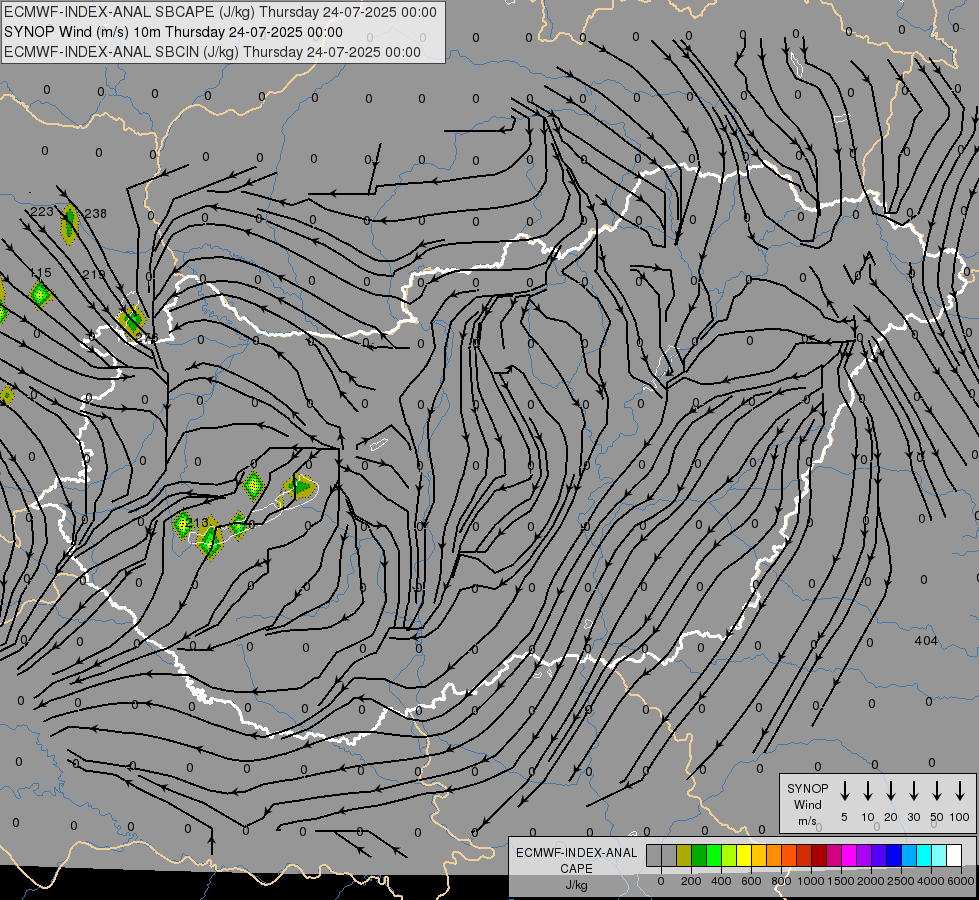Screen dimensions: 979x900
Task: Click the SYNOP Wind m/s legend label
Action: tap(807, 804)
